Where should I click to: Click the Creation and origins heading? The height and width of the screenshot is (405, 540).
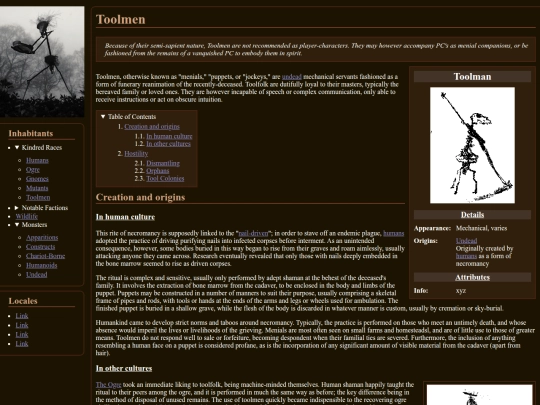coord(140,197)
